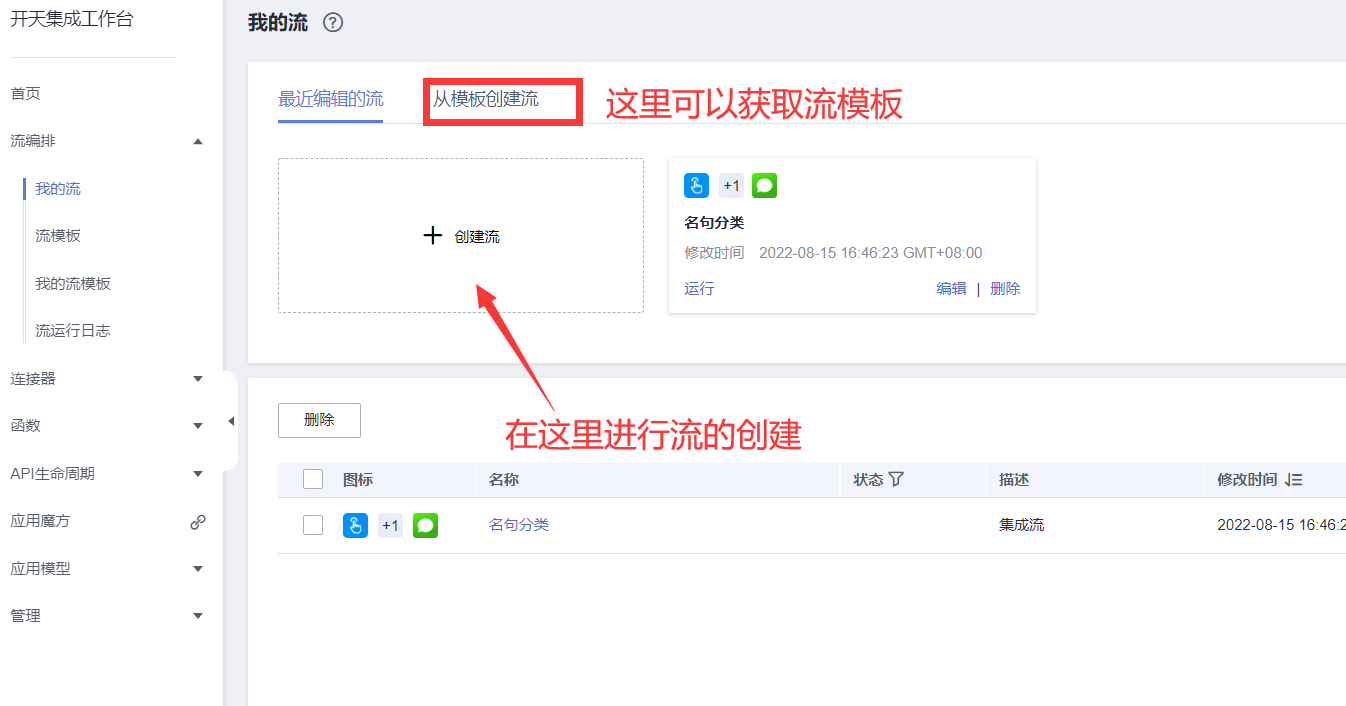Open 流模板 in sidebar

coord(58,236)
